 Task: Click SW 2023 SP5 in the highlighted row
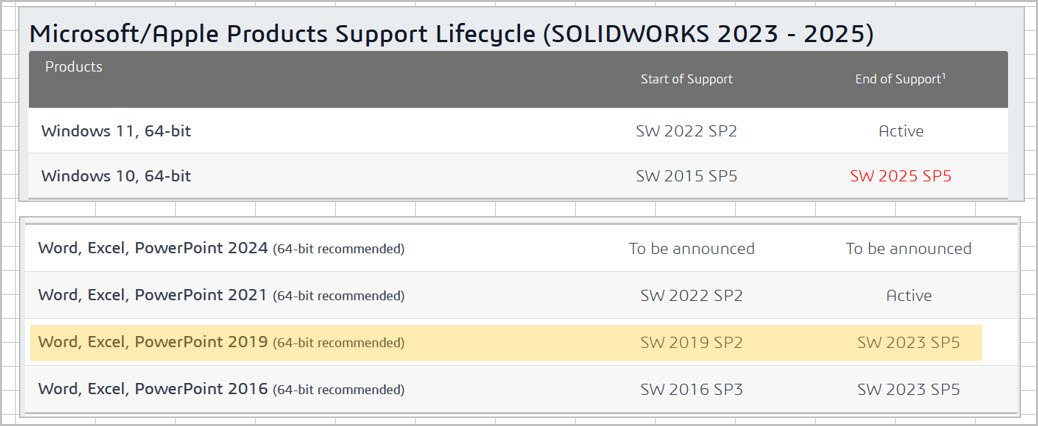(x=909, y=343)
